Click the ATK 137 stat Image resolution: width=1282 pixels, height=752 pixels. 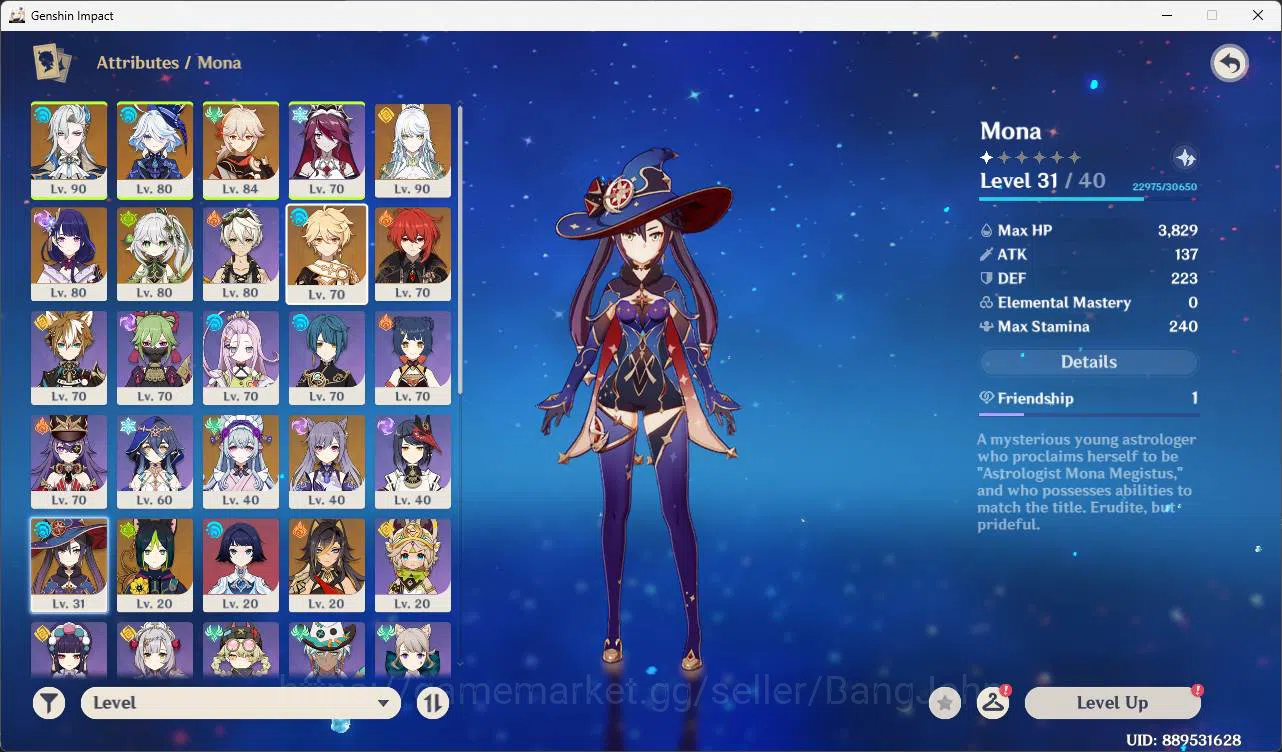coord(1089,254)
